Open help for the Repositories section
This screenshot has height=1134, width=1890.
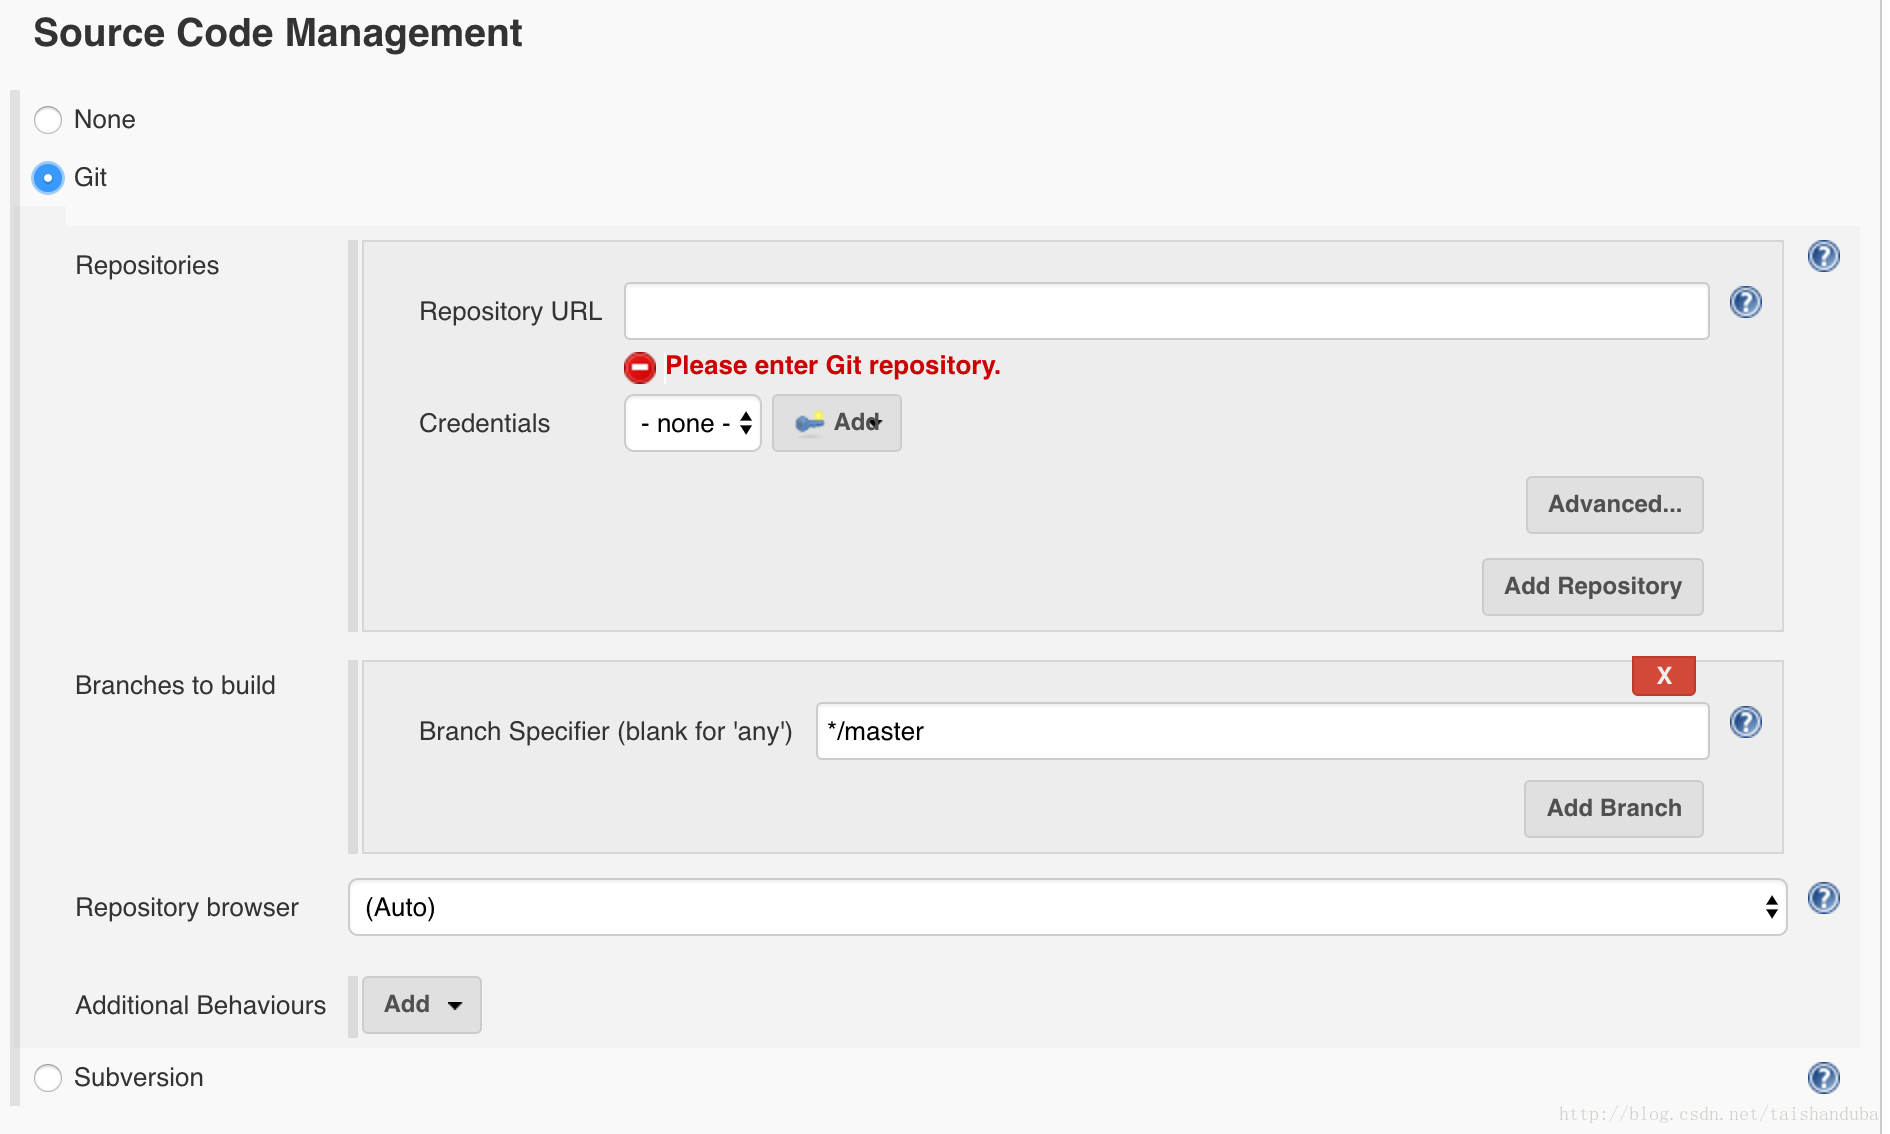(x=1824, y=256)
